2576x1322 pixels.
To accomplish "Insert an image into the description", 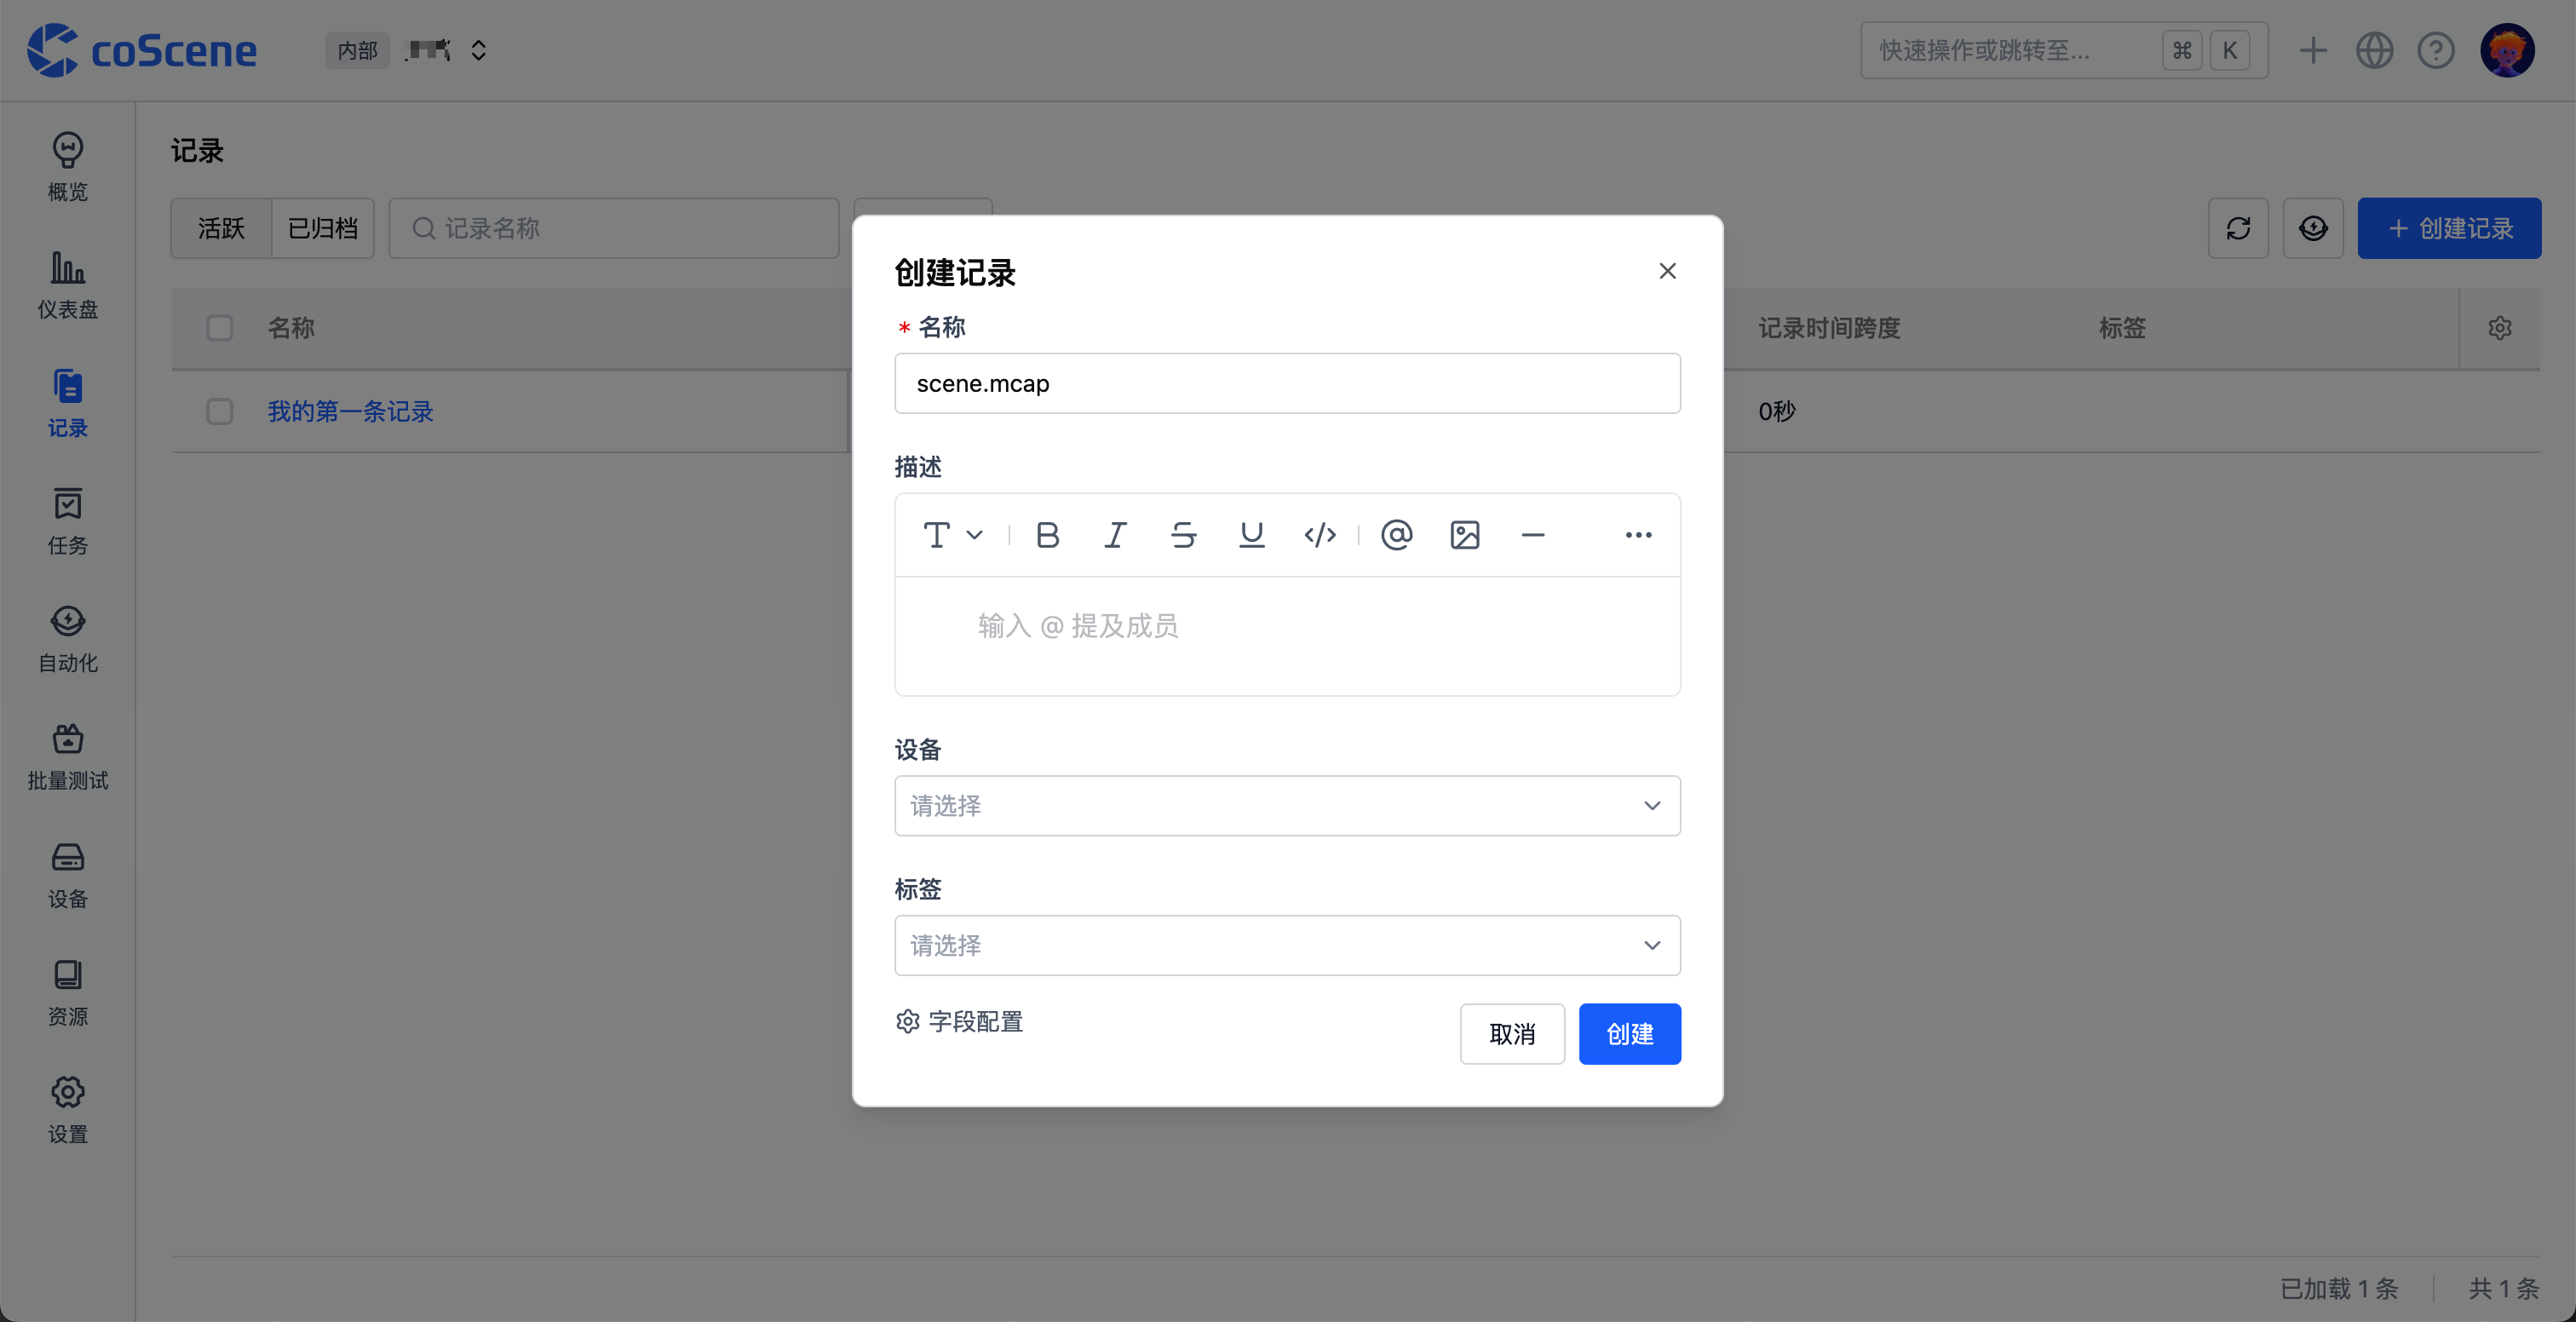I will [1464, 535].
